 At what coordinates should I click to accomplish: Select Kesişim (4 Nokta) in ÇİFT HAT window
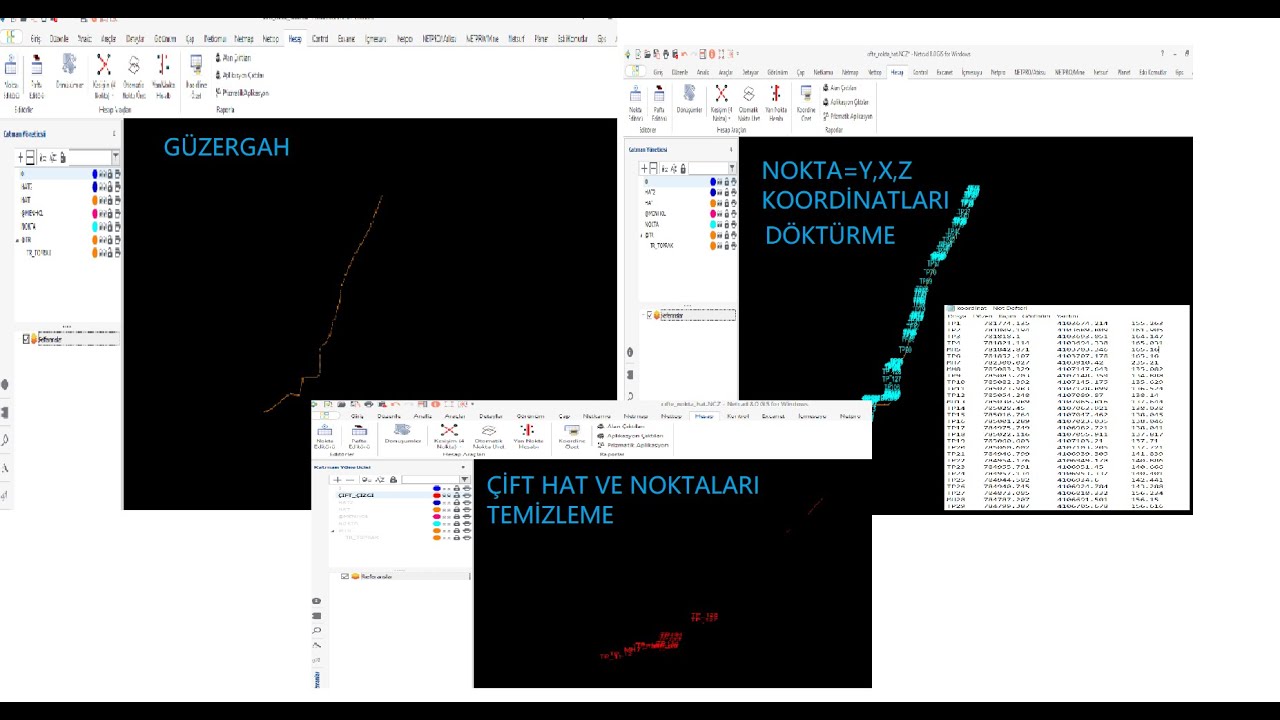(x=449, y=437)
